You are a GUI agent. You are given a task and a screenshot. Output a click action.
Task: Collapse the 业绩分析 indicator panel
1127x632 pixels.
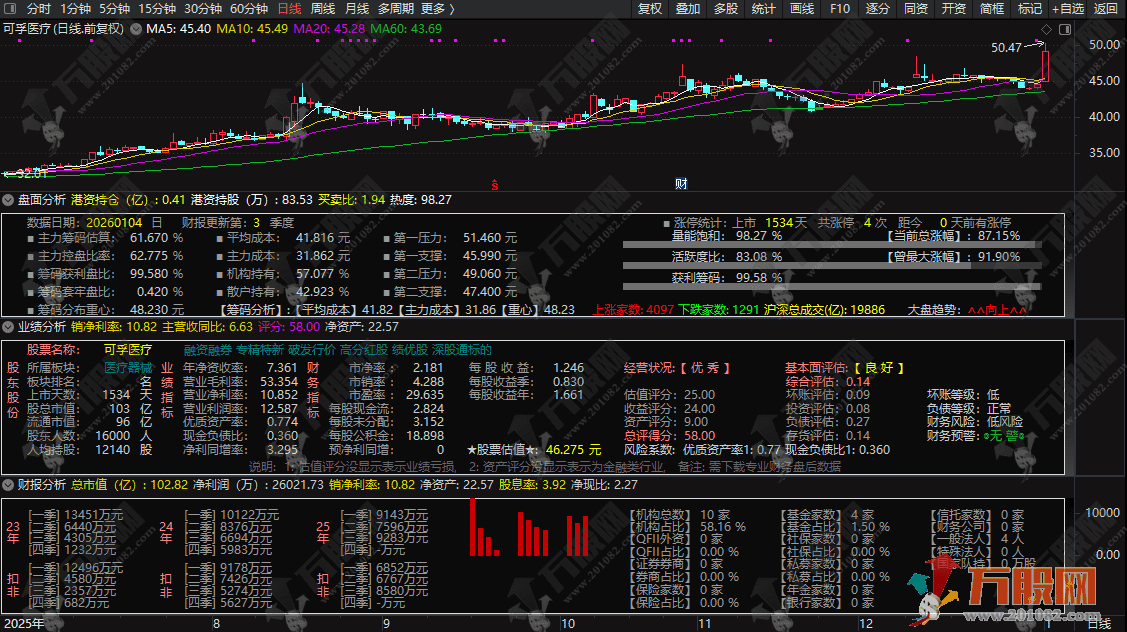click(x=9, y=327)
